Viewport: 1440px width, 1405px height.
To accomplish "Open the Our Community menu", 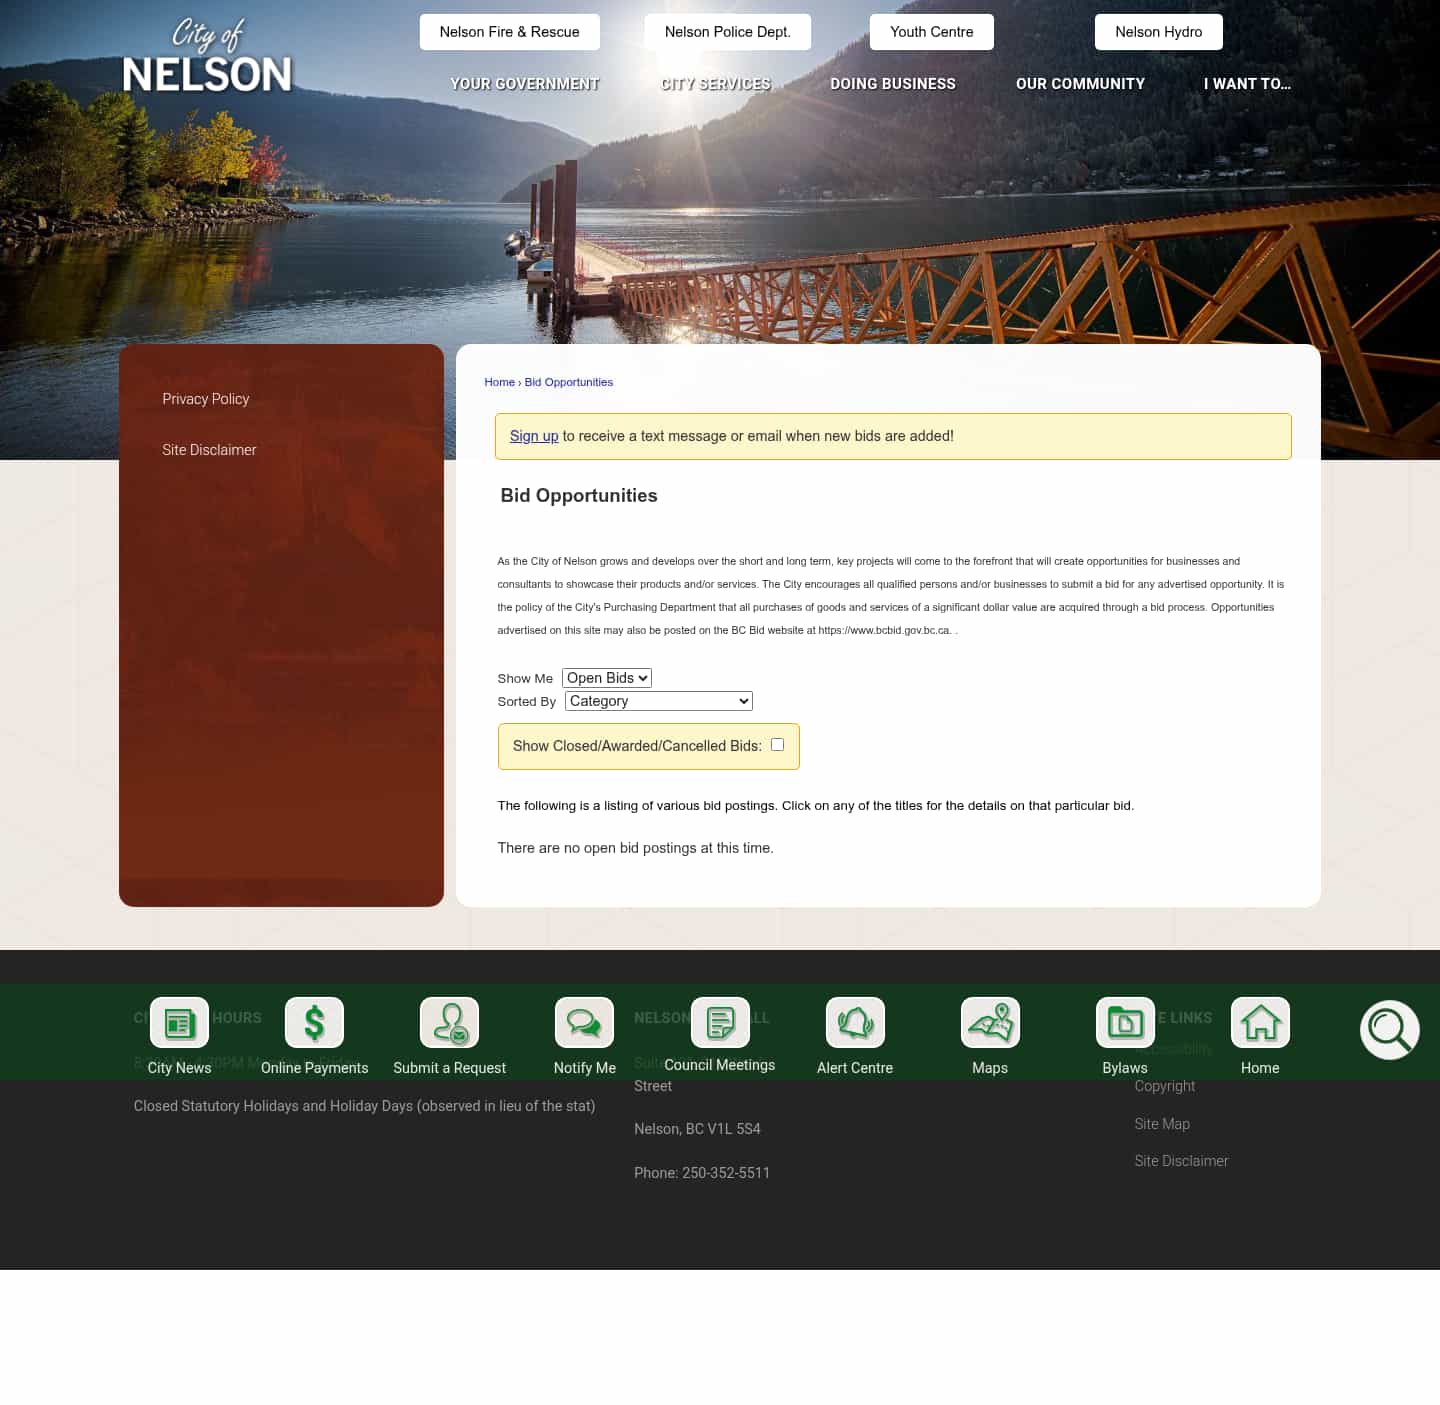I will 1081,84.
